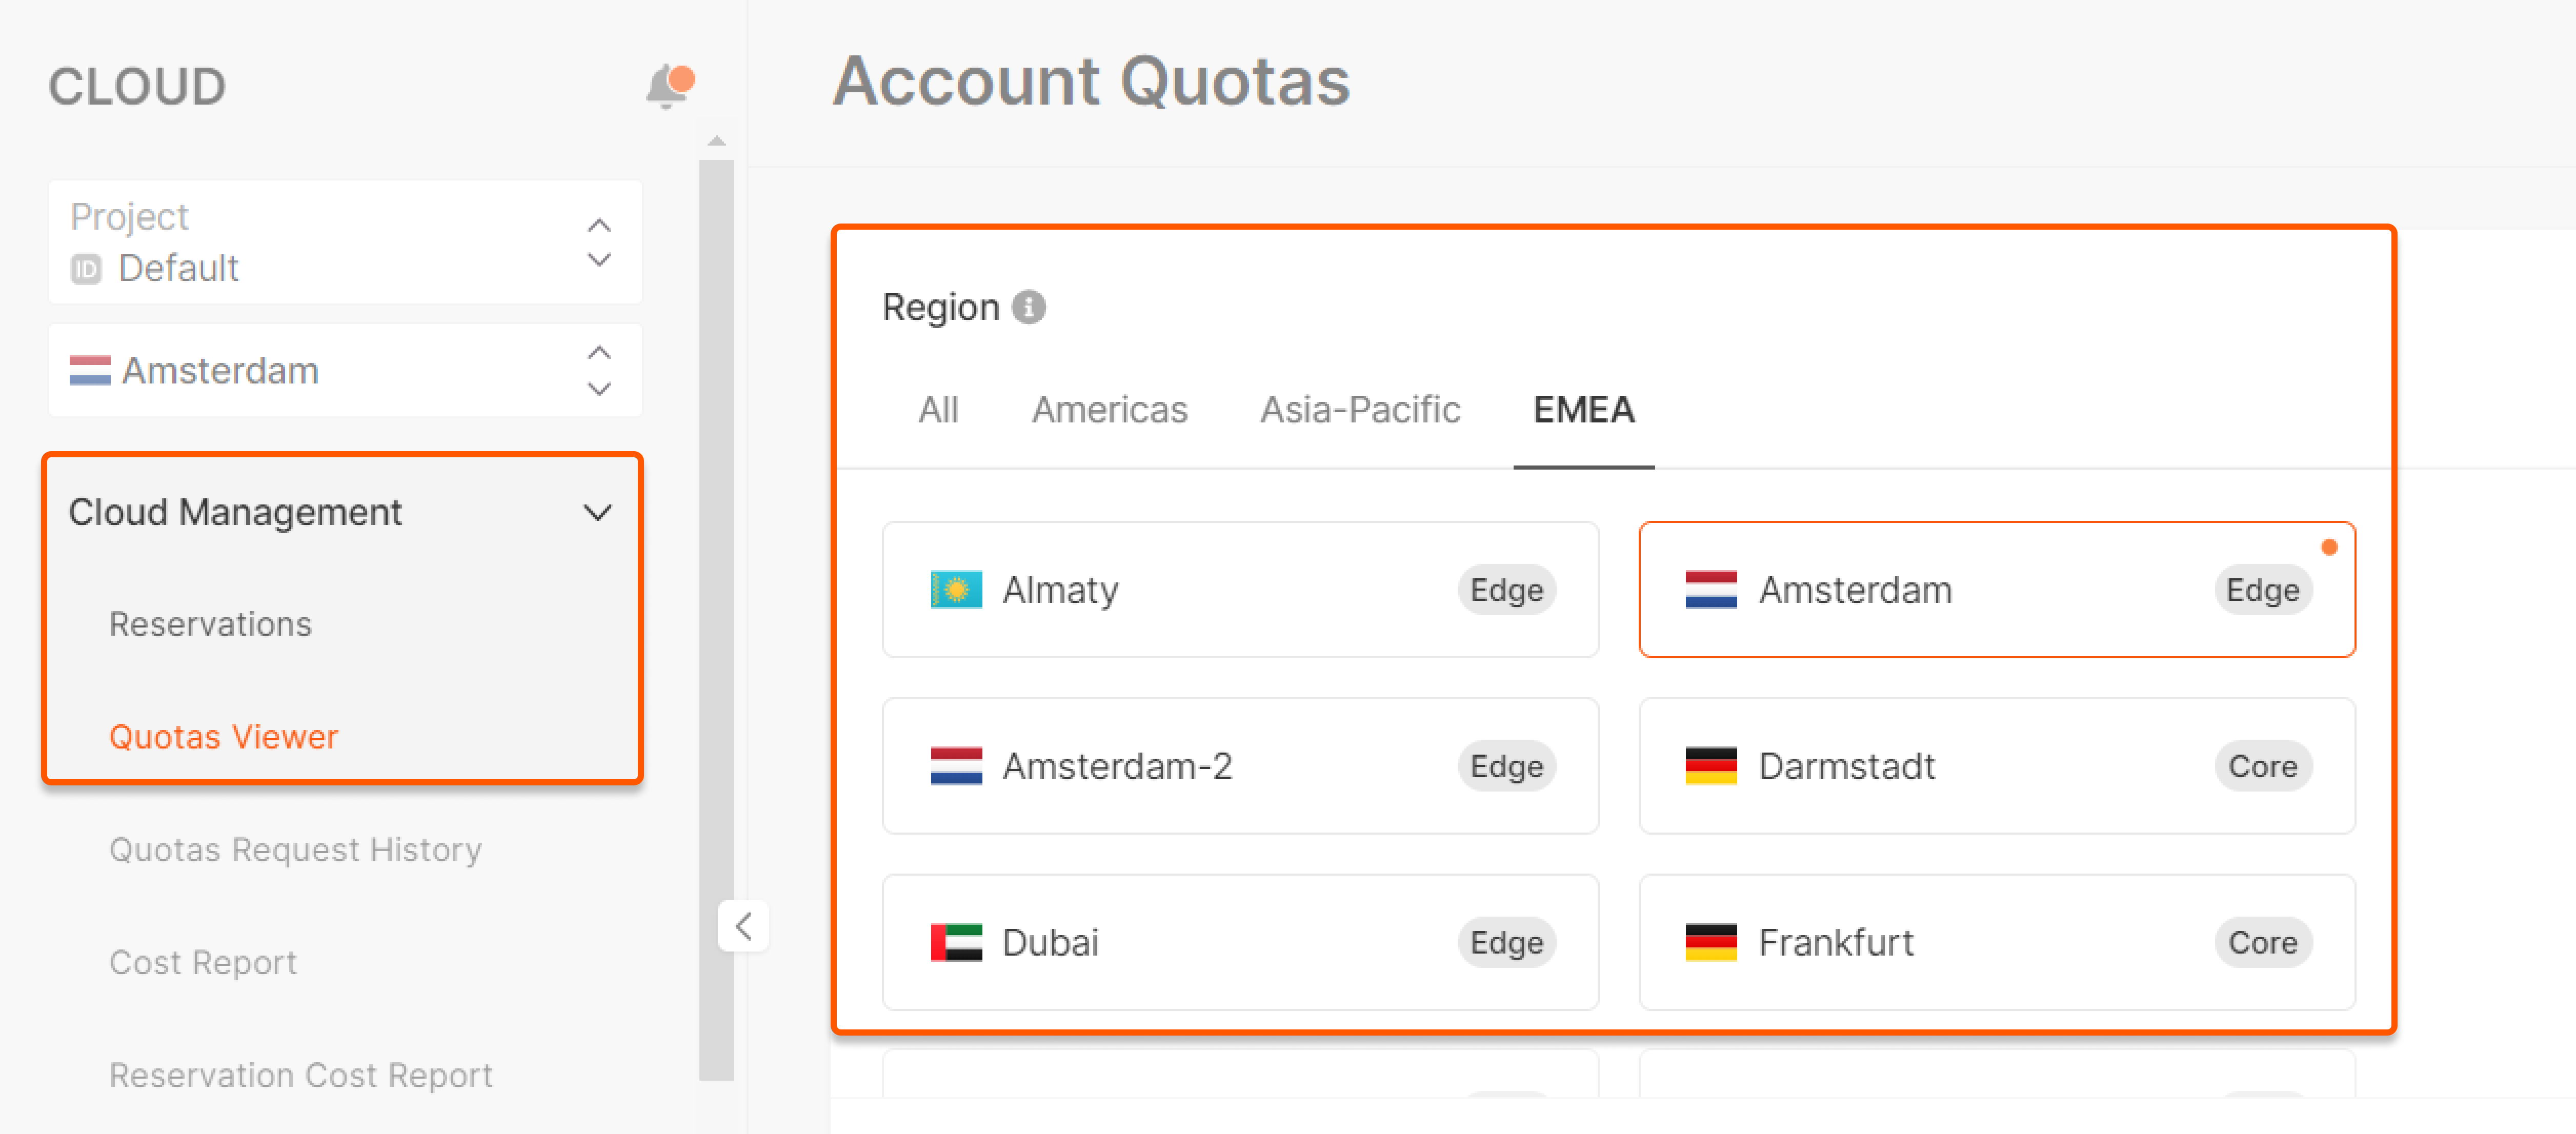
Task: Click the Kazakhstan flag beside Almaty
Action: [x=955, y=590]
